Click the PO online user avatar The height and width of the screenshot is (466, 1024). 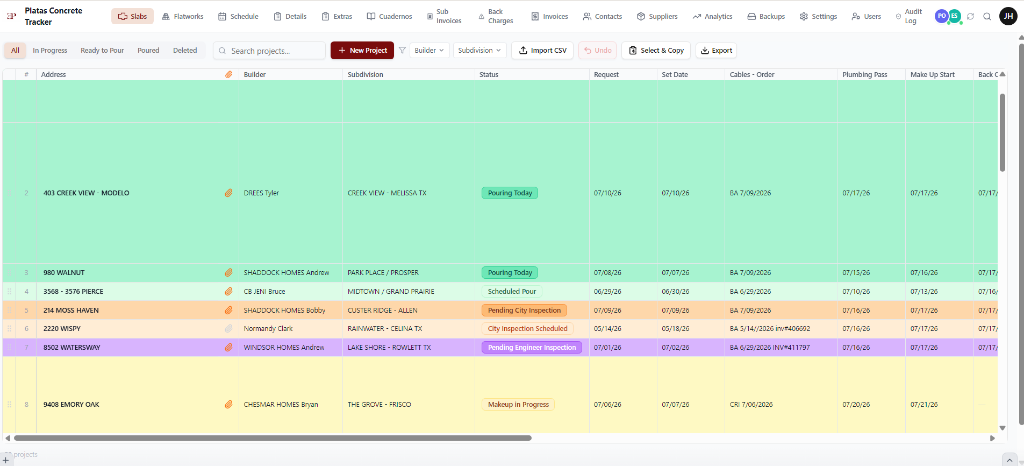coord(942,16)
